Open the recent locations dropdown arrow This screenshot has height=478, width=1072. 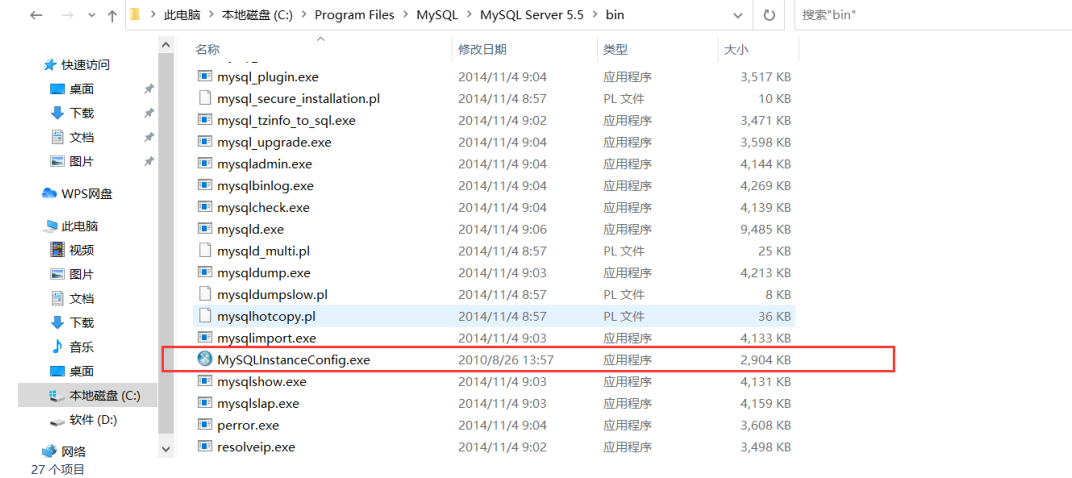coord(93,16)
